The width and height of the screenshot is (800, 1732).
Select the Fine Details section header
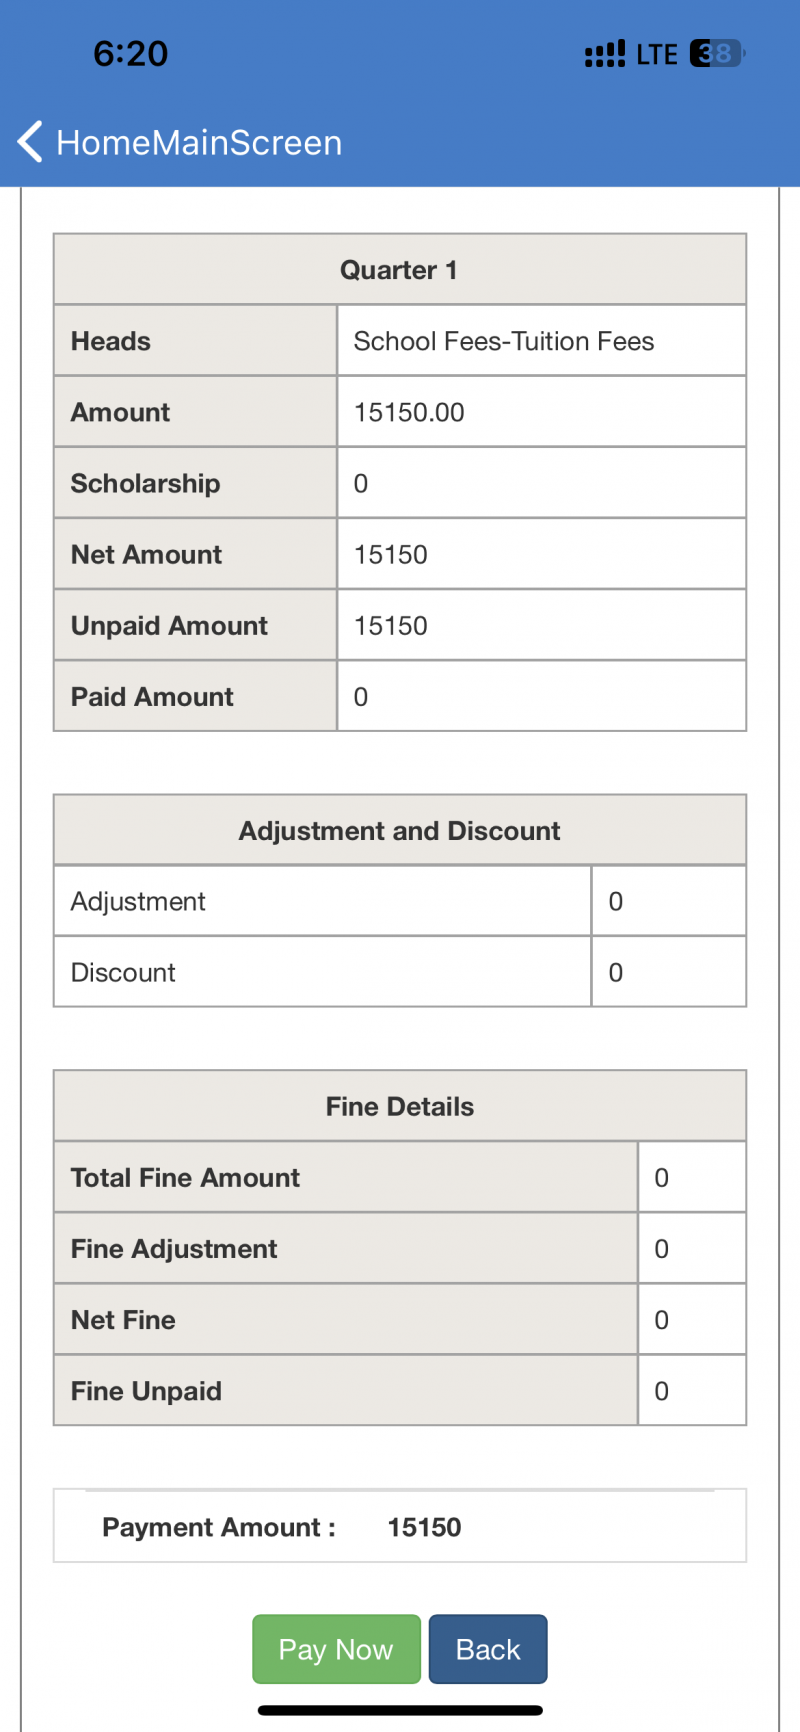399,1107
